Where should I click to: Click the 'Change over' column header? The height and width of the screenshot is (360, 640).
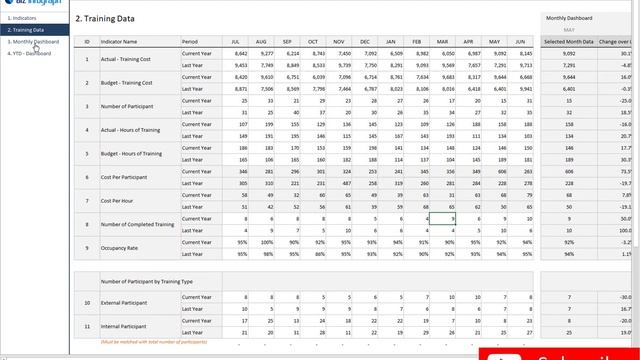(x=615, y=42)
